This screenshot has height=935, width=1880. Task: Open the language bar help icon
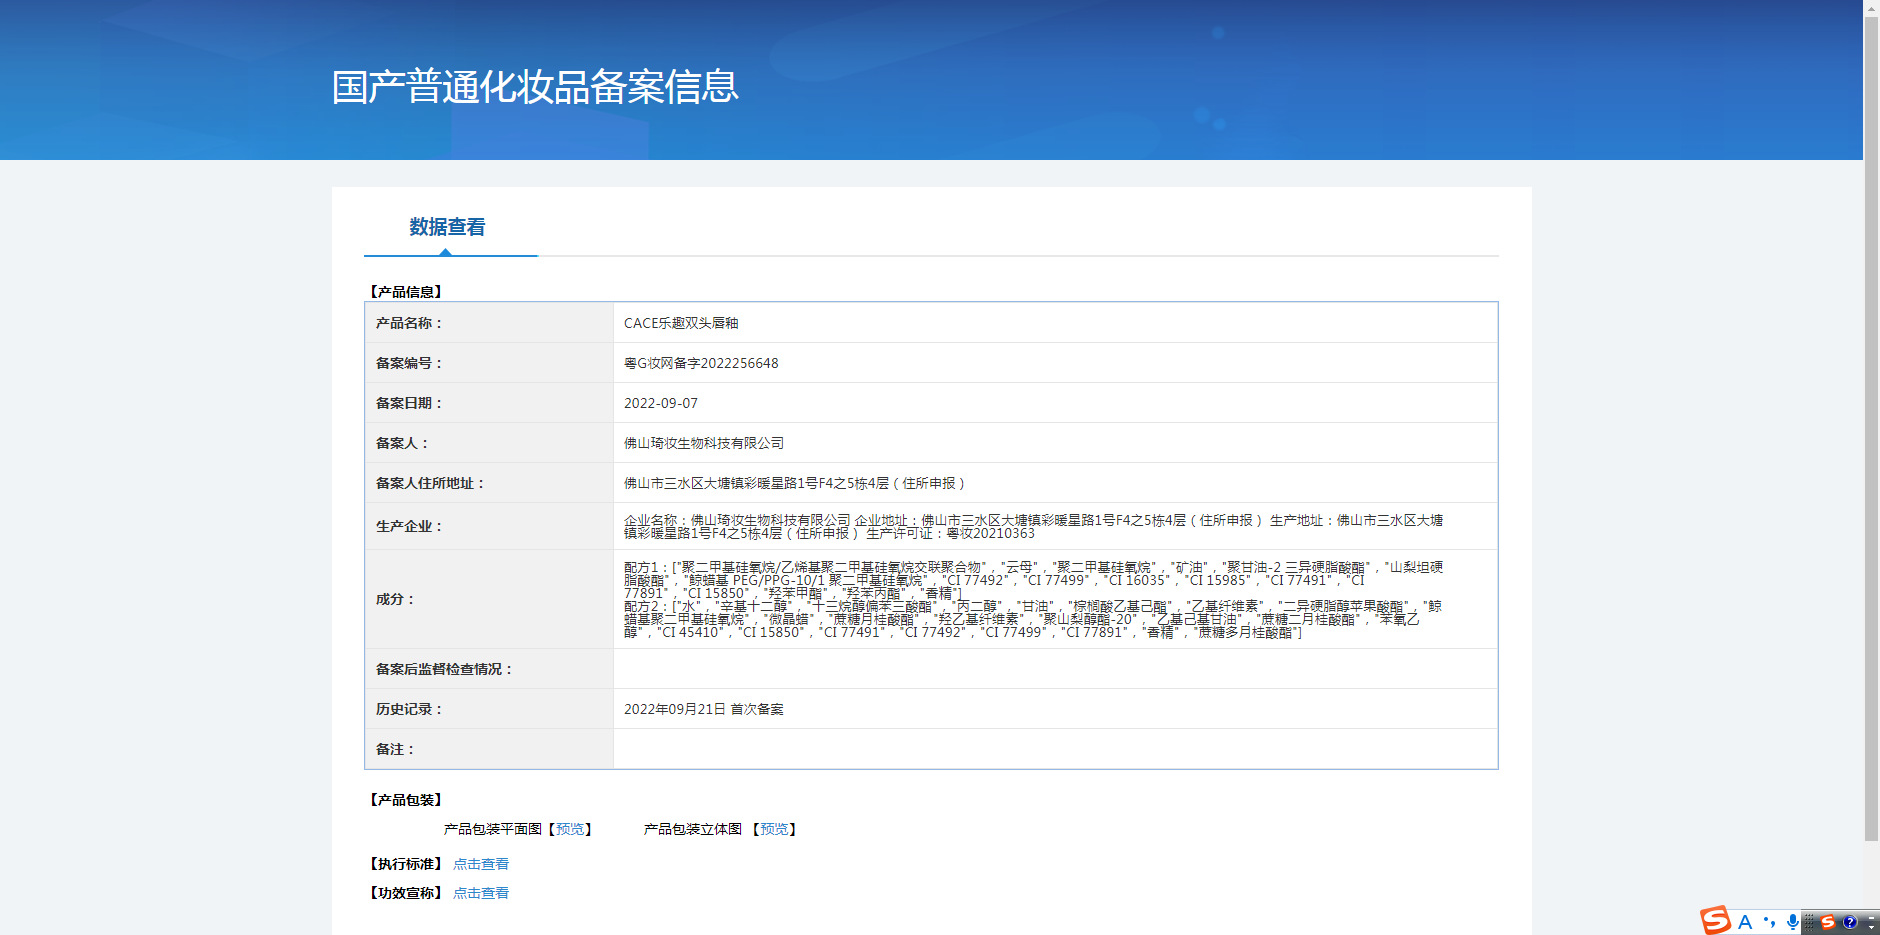pyautogui.click(x=1850, y=922)
